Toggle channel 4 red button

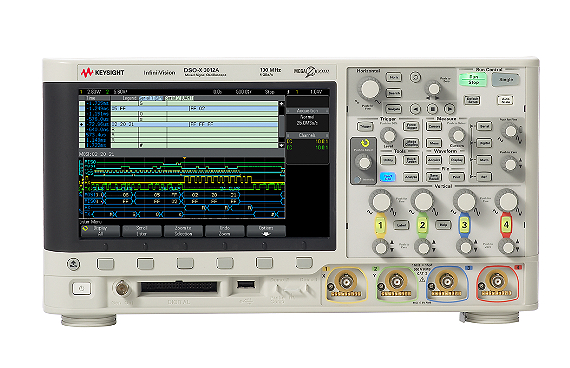point(506,225)
